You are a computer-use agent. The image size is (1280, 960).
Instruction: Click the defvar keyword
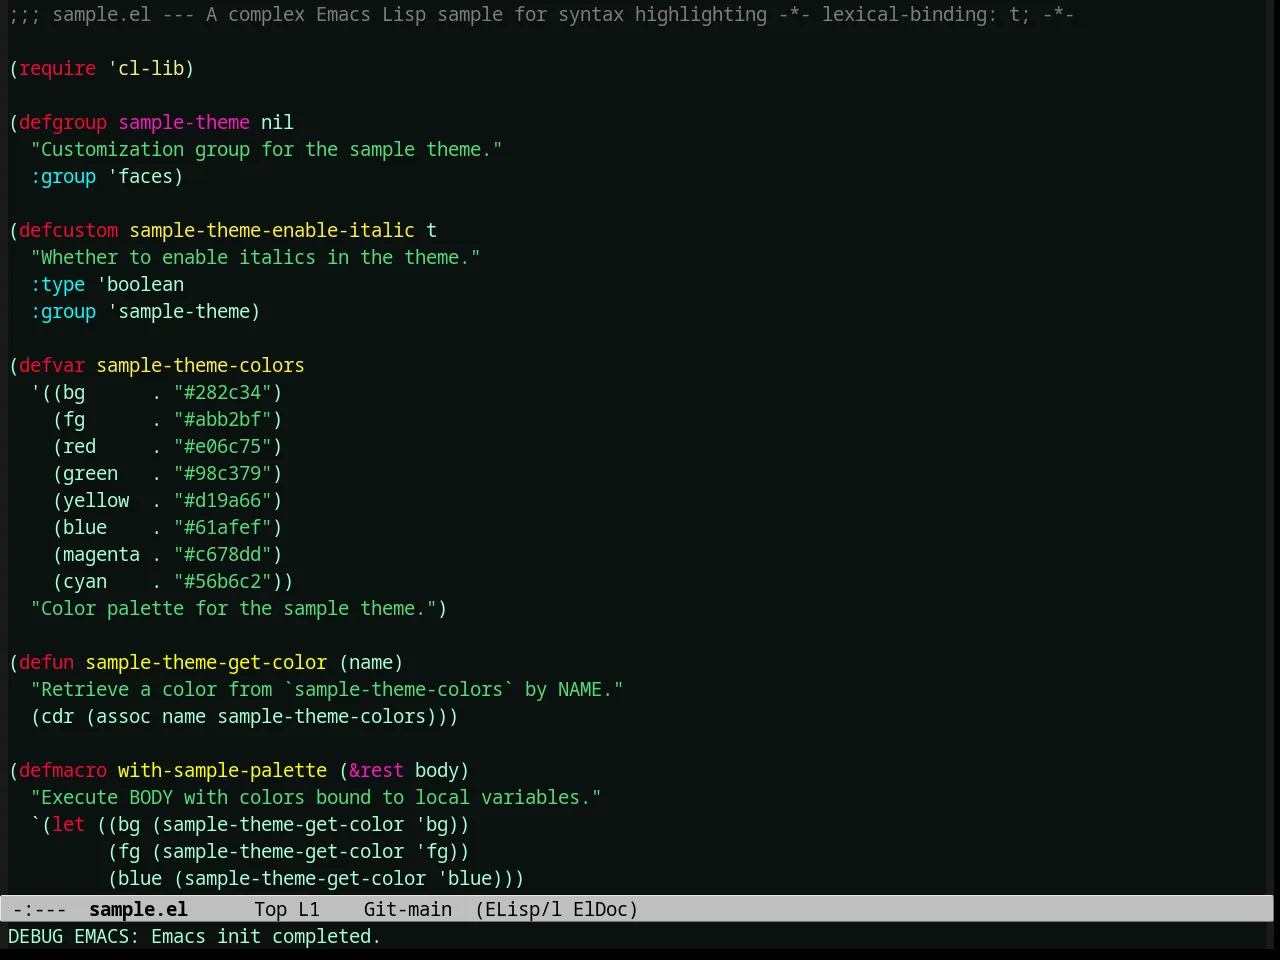coord(52,365)
